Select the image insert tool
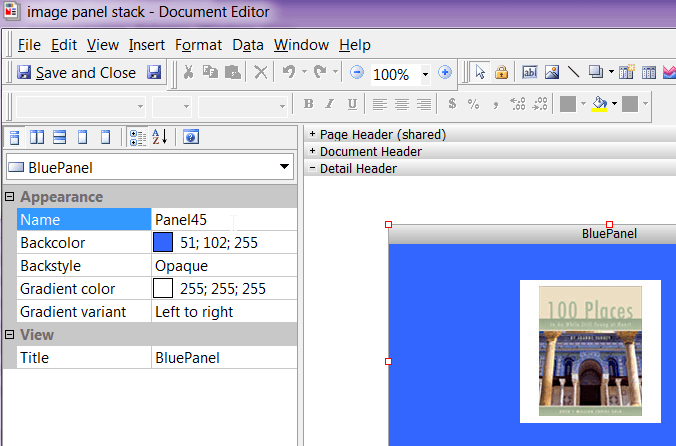 coord(551,73)
